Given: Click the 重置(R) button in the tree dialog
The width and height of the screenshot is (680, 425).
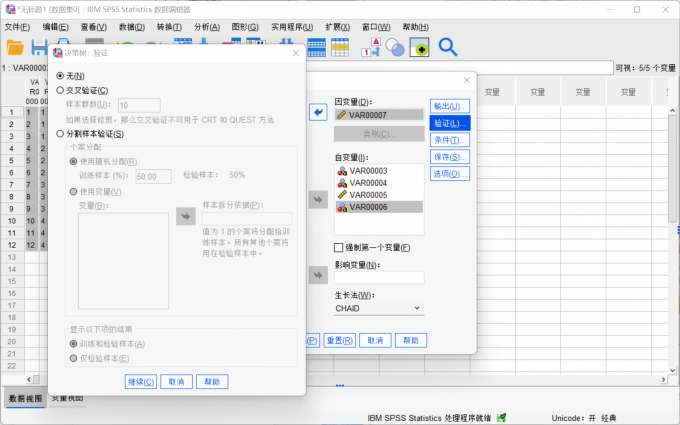Looking at the screenshot, I should click(340, 340).
